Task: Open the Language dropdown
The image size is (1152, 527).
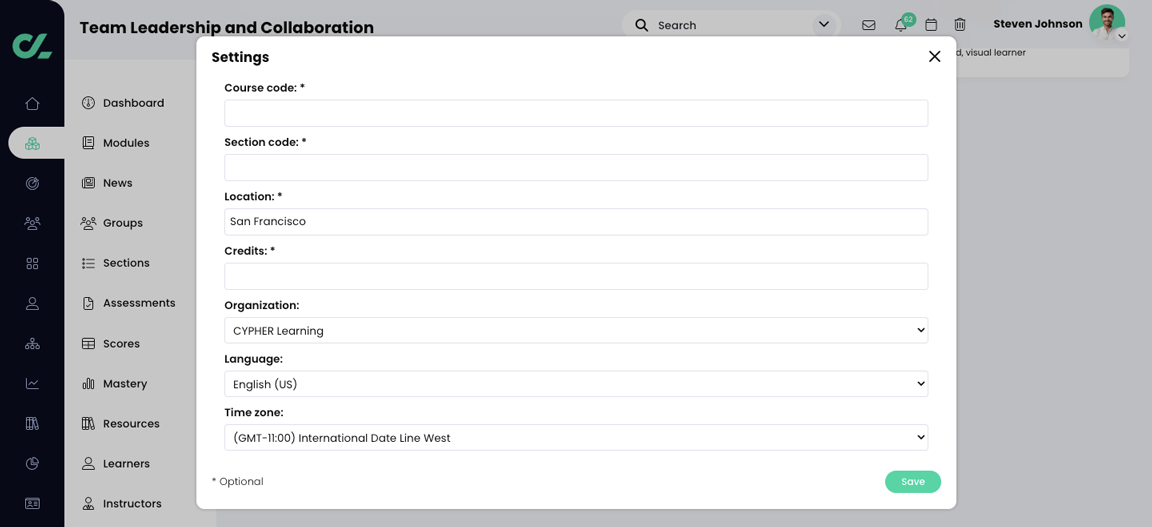Action: click(576, 384)
